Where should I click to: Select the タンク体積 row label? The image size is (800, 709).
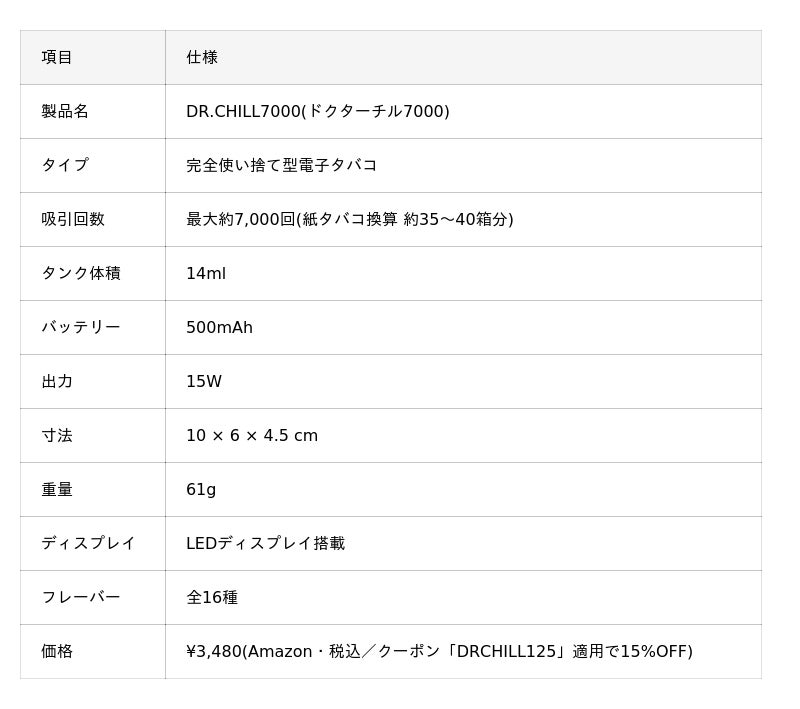pos(81,273)
